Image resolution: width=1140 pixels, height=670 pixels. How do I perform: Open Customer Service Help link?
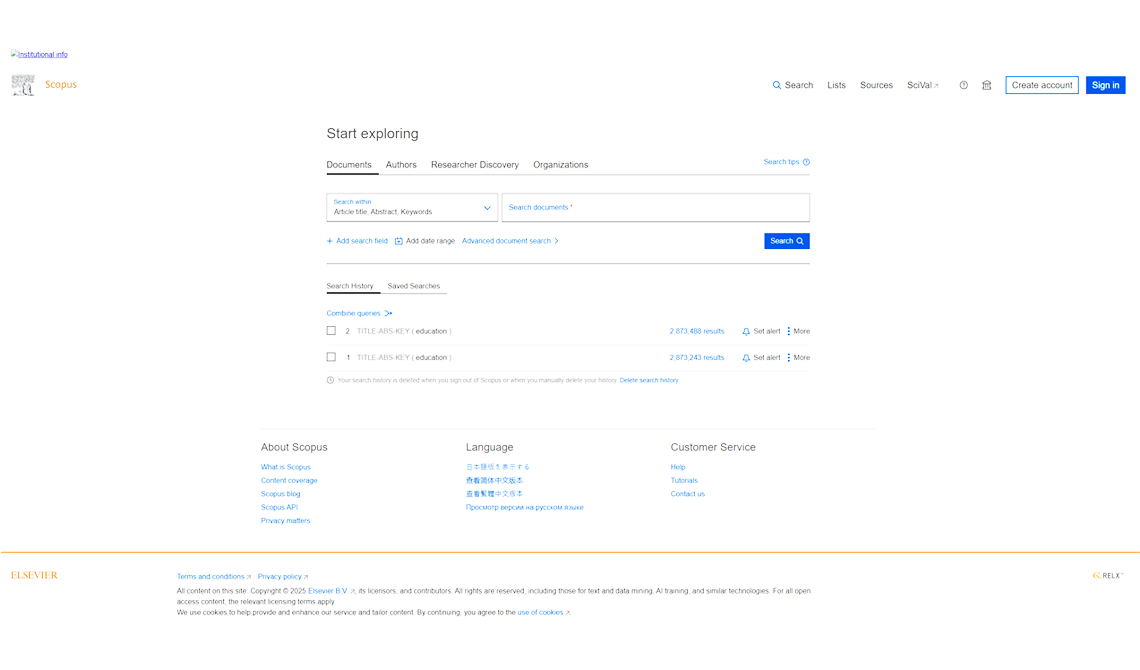pyautogui.click(x=678, y=467)
